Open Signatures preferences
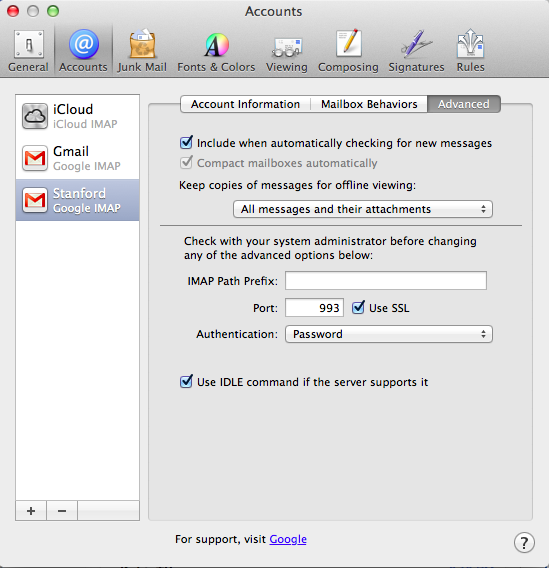 [416, 51]
